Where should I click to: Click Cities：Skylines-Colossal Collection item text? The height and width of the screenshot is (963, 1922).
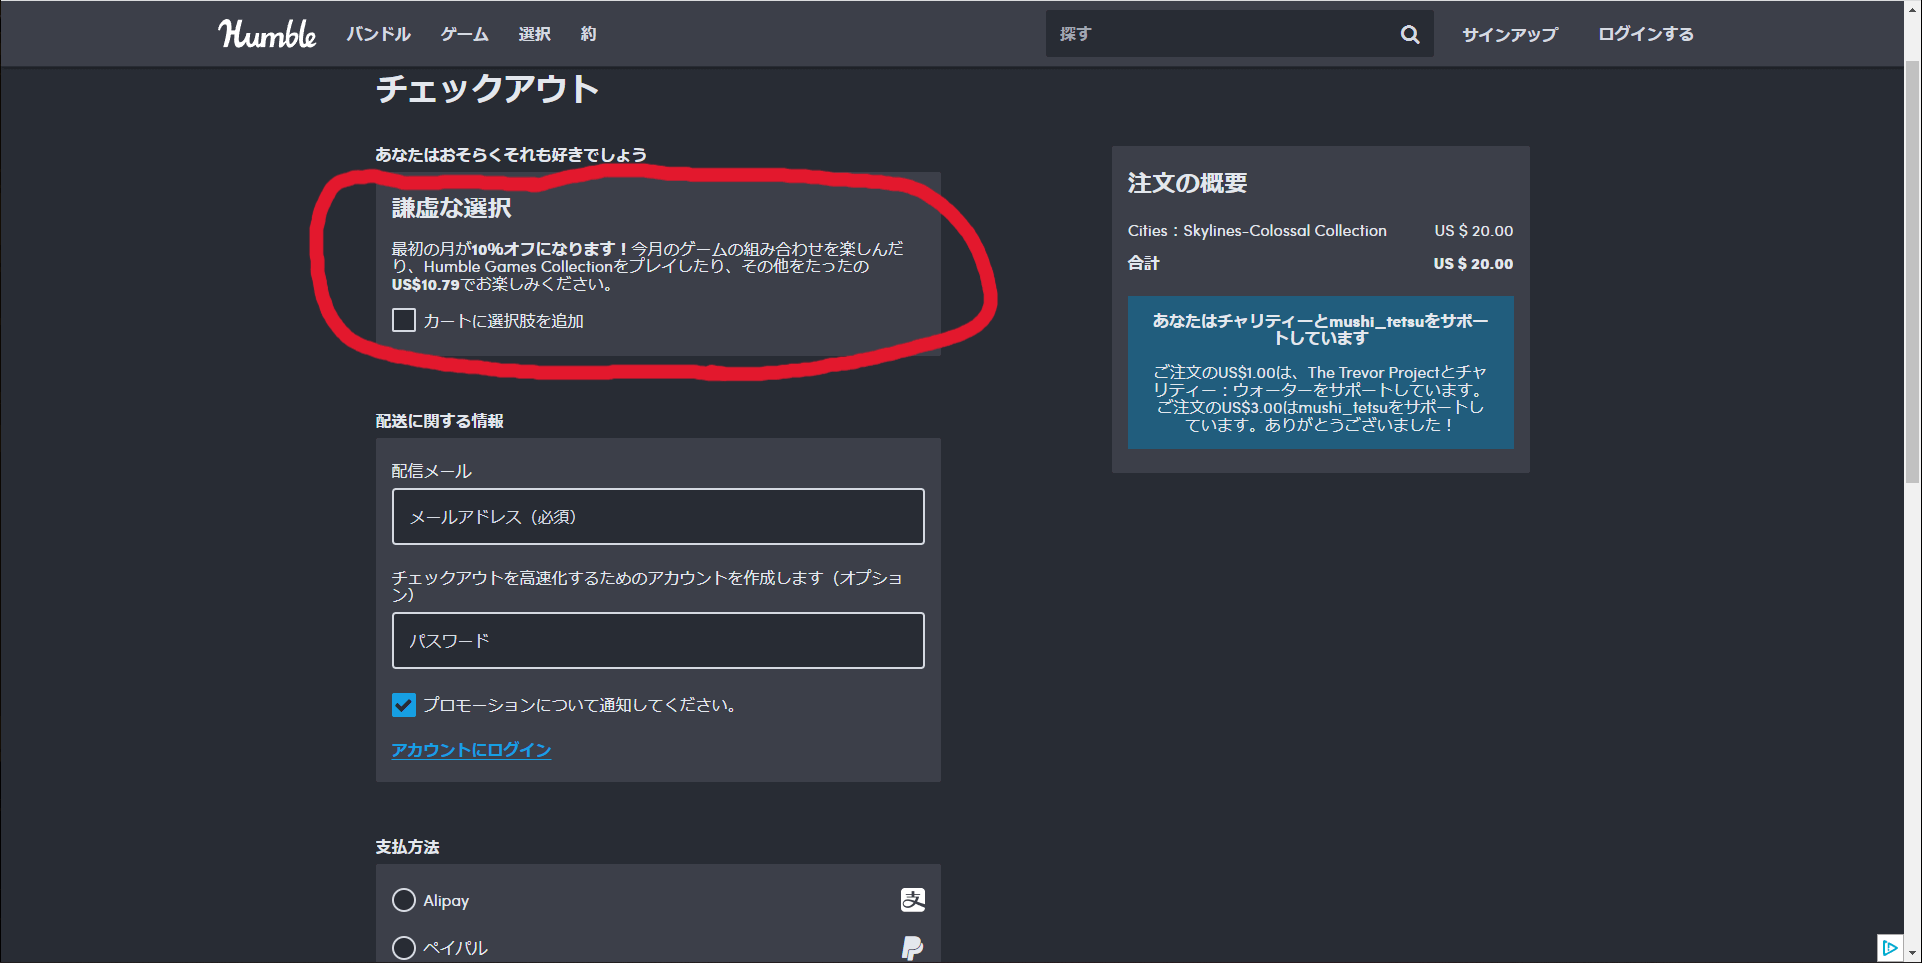pos(1257,231)
